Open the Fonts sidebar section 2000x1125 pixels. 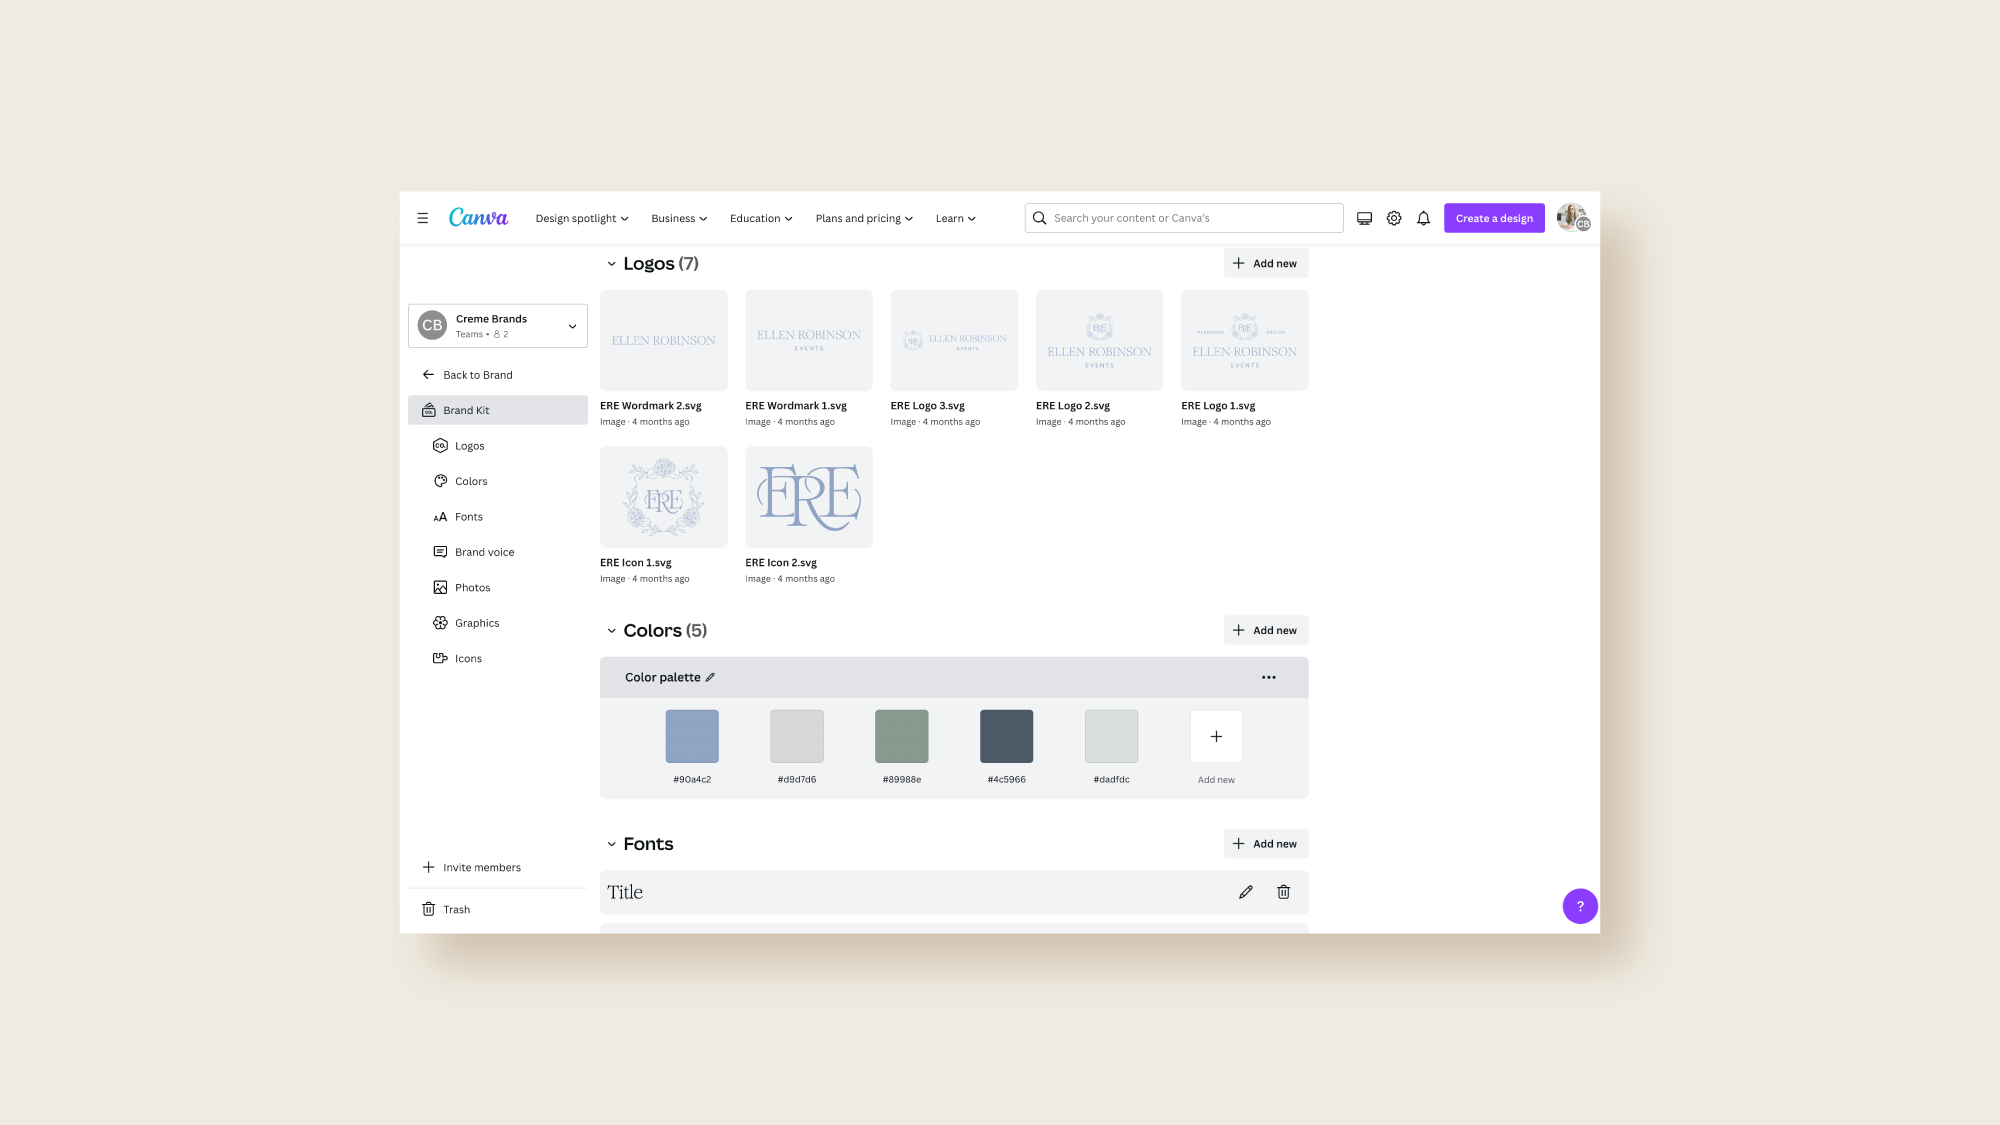coord(469,516)
